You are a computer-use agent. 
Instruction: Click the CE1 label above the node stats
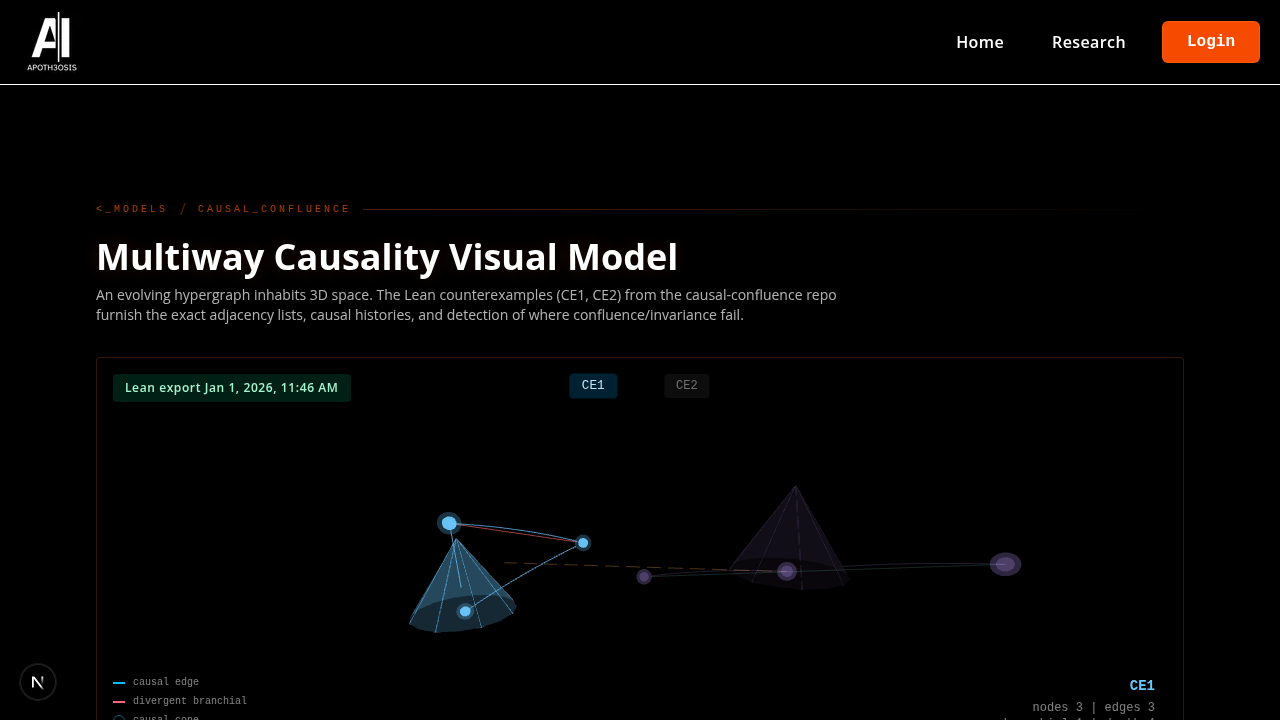coord(1142,685)
